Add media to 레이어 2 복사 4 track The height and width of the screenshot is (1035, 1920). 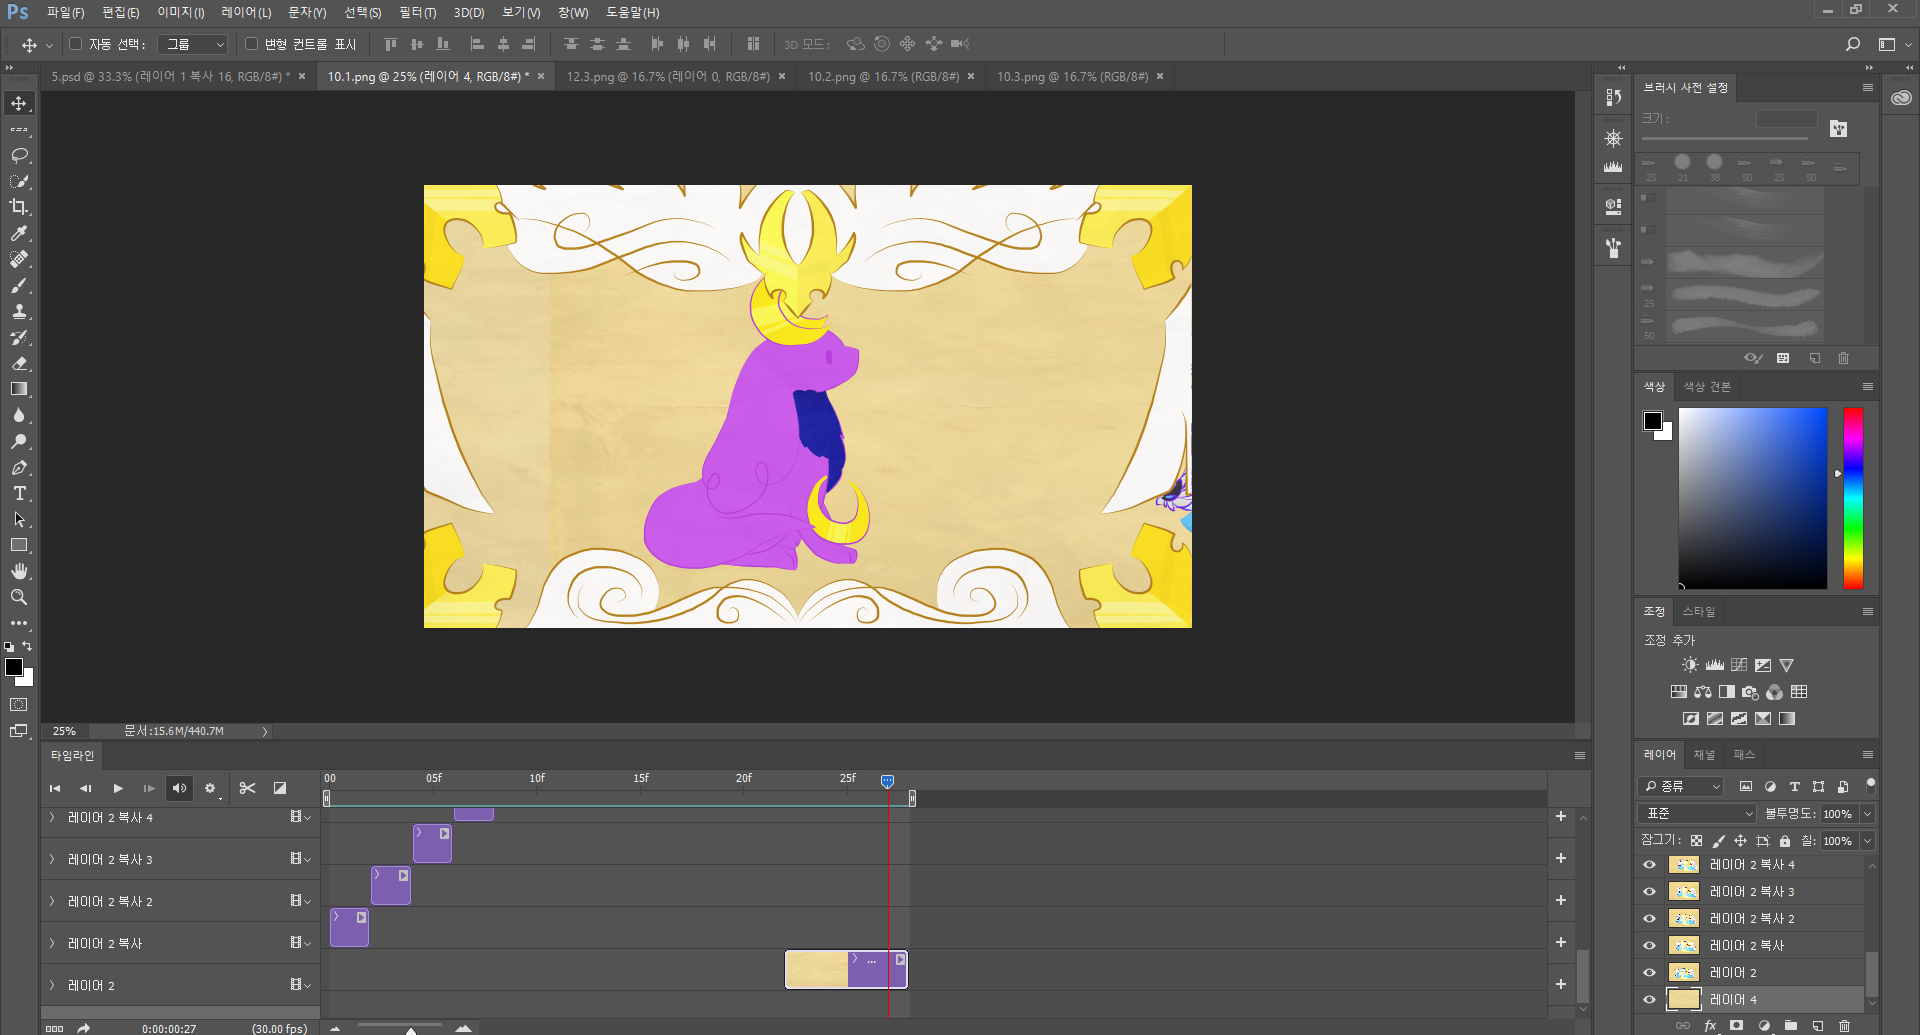(x=1561, y=817)
